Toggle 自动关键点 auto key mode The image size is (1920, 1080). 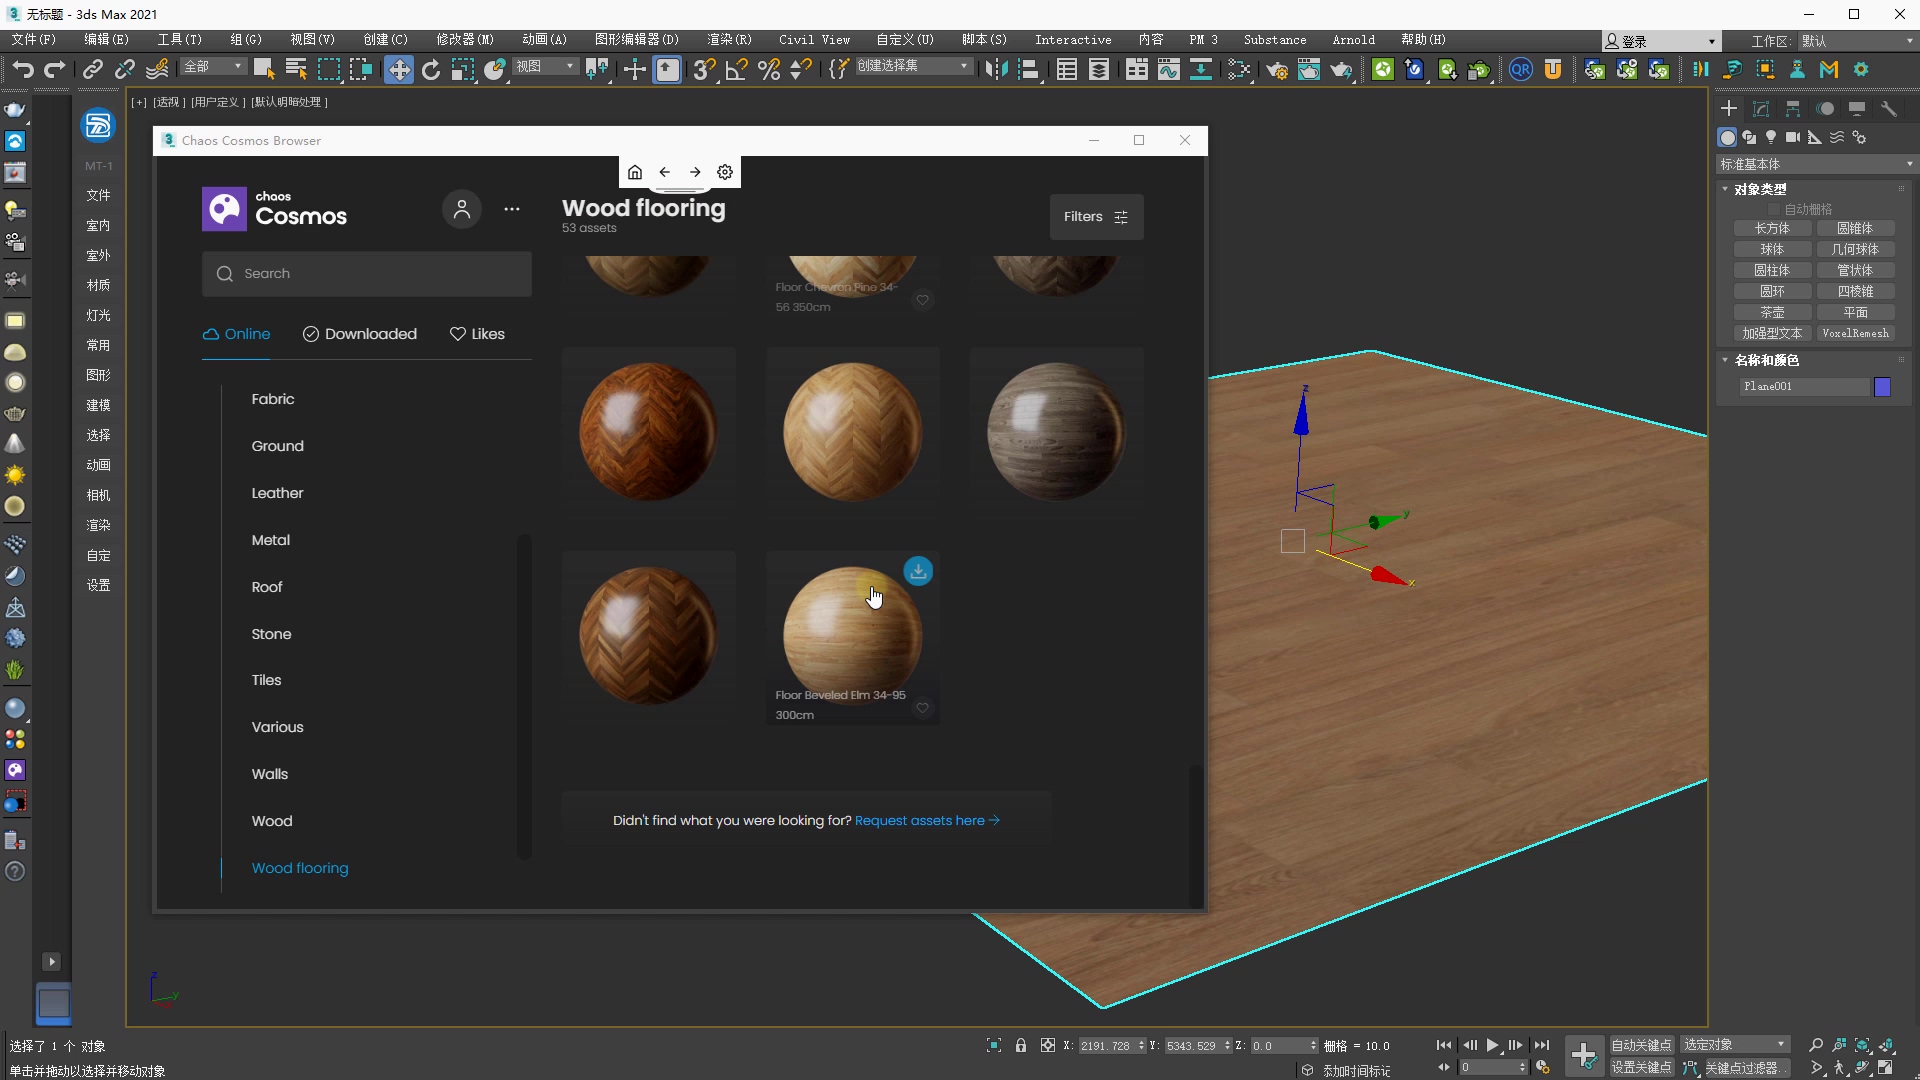point(1641,1045)
